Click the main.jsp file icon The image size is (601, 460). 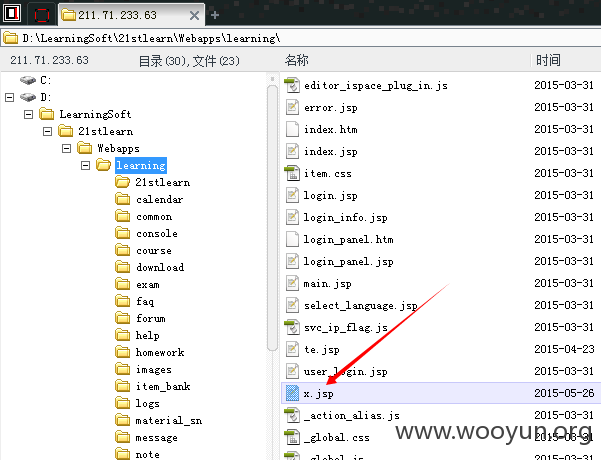click(292, 283)
